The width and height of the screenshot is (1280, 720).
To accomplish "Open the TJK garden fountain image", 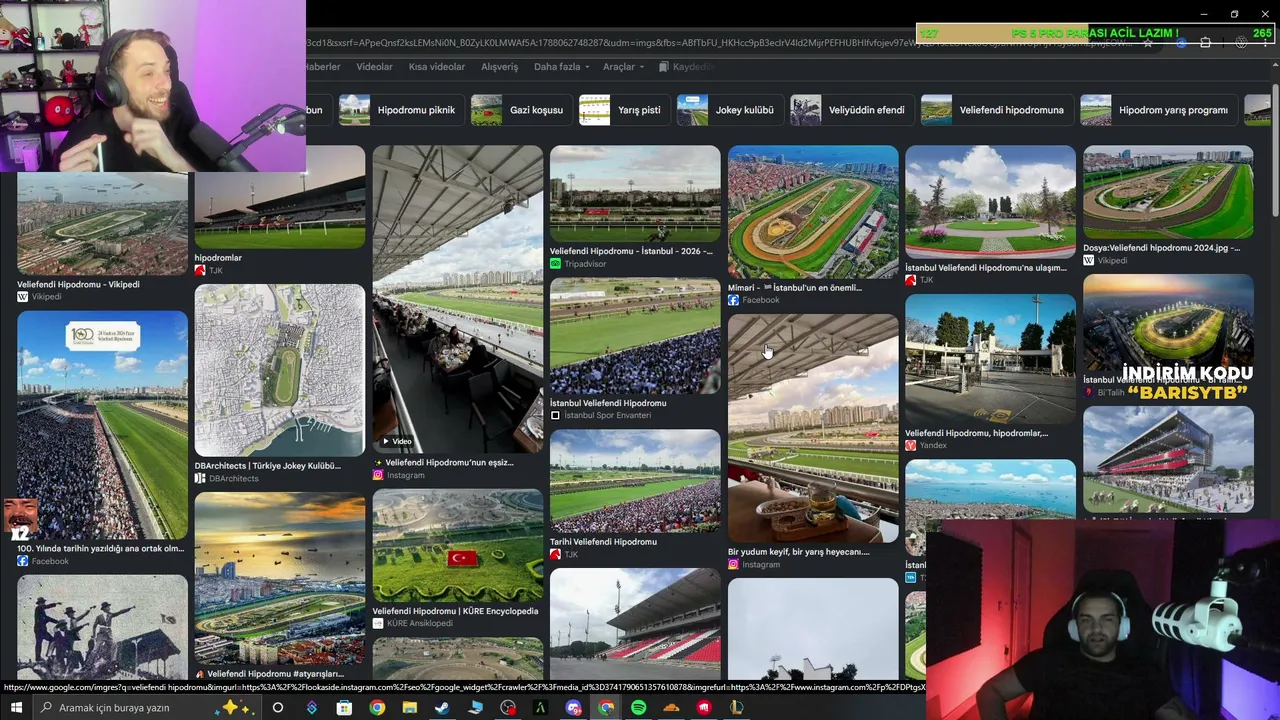I will tap(990, 202).
